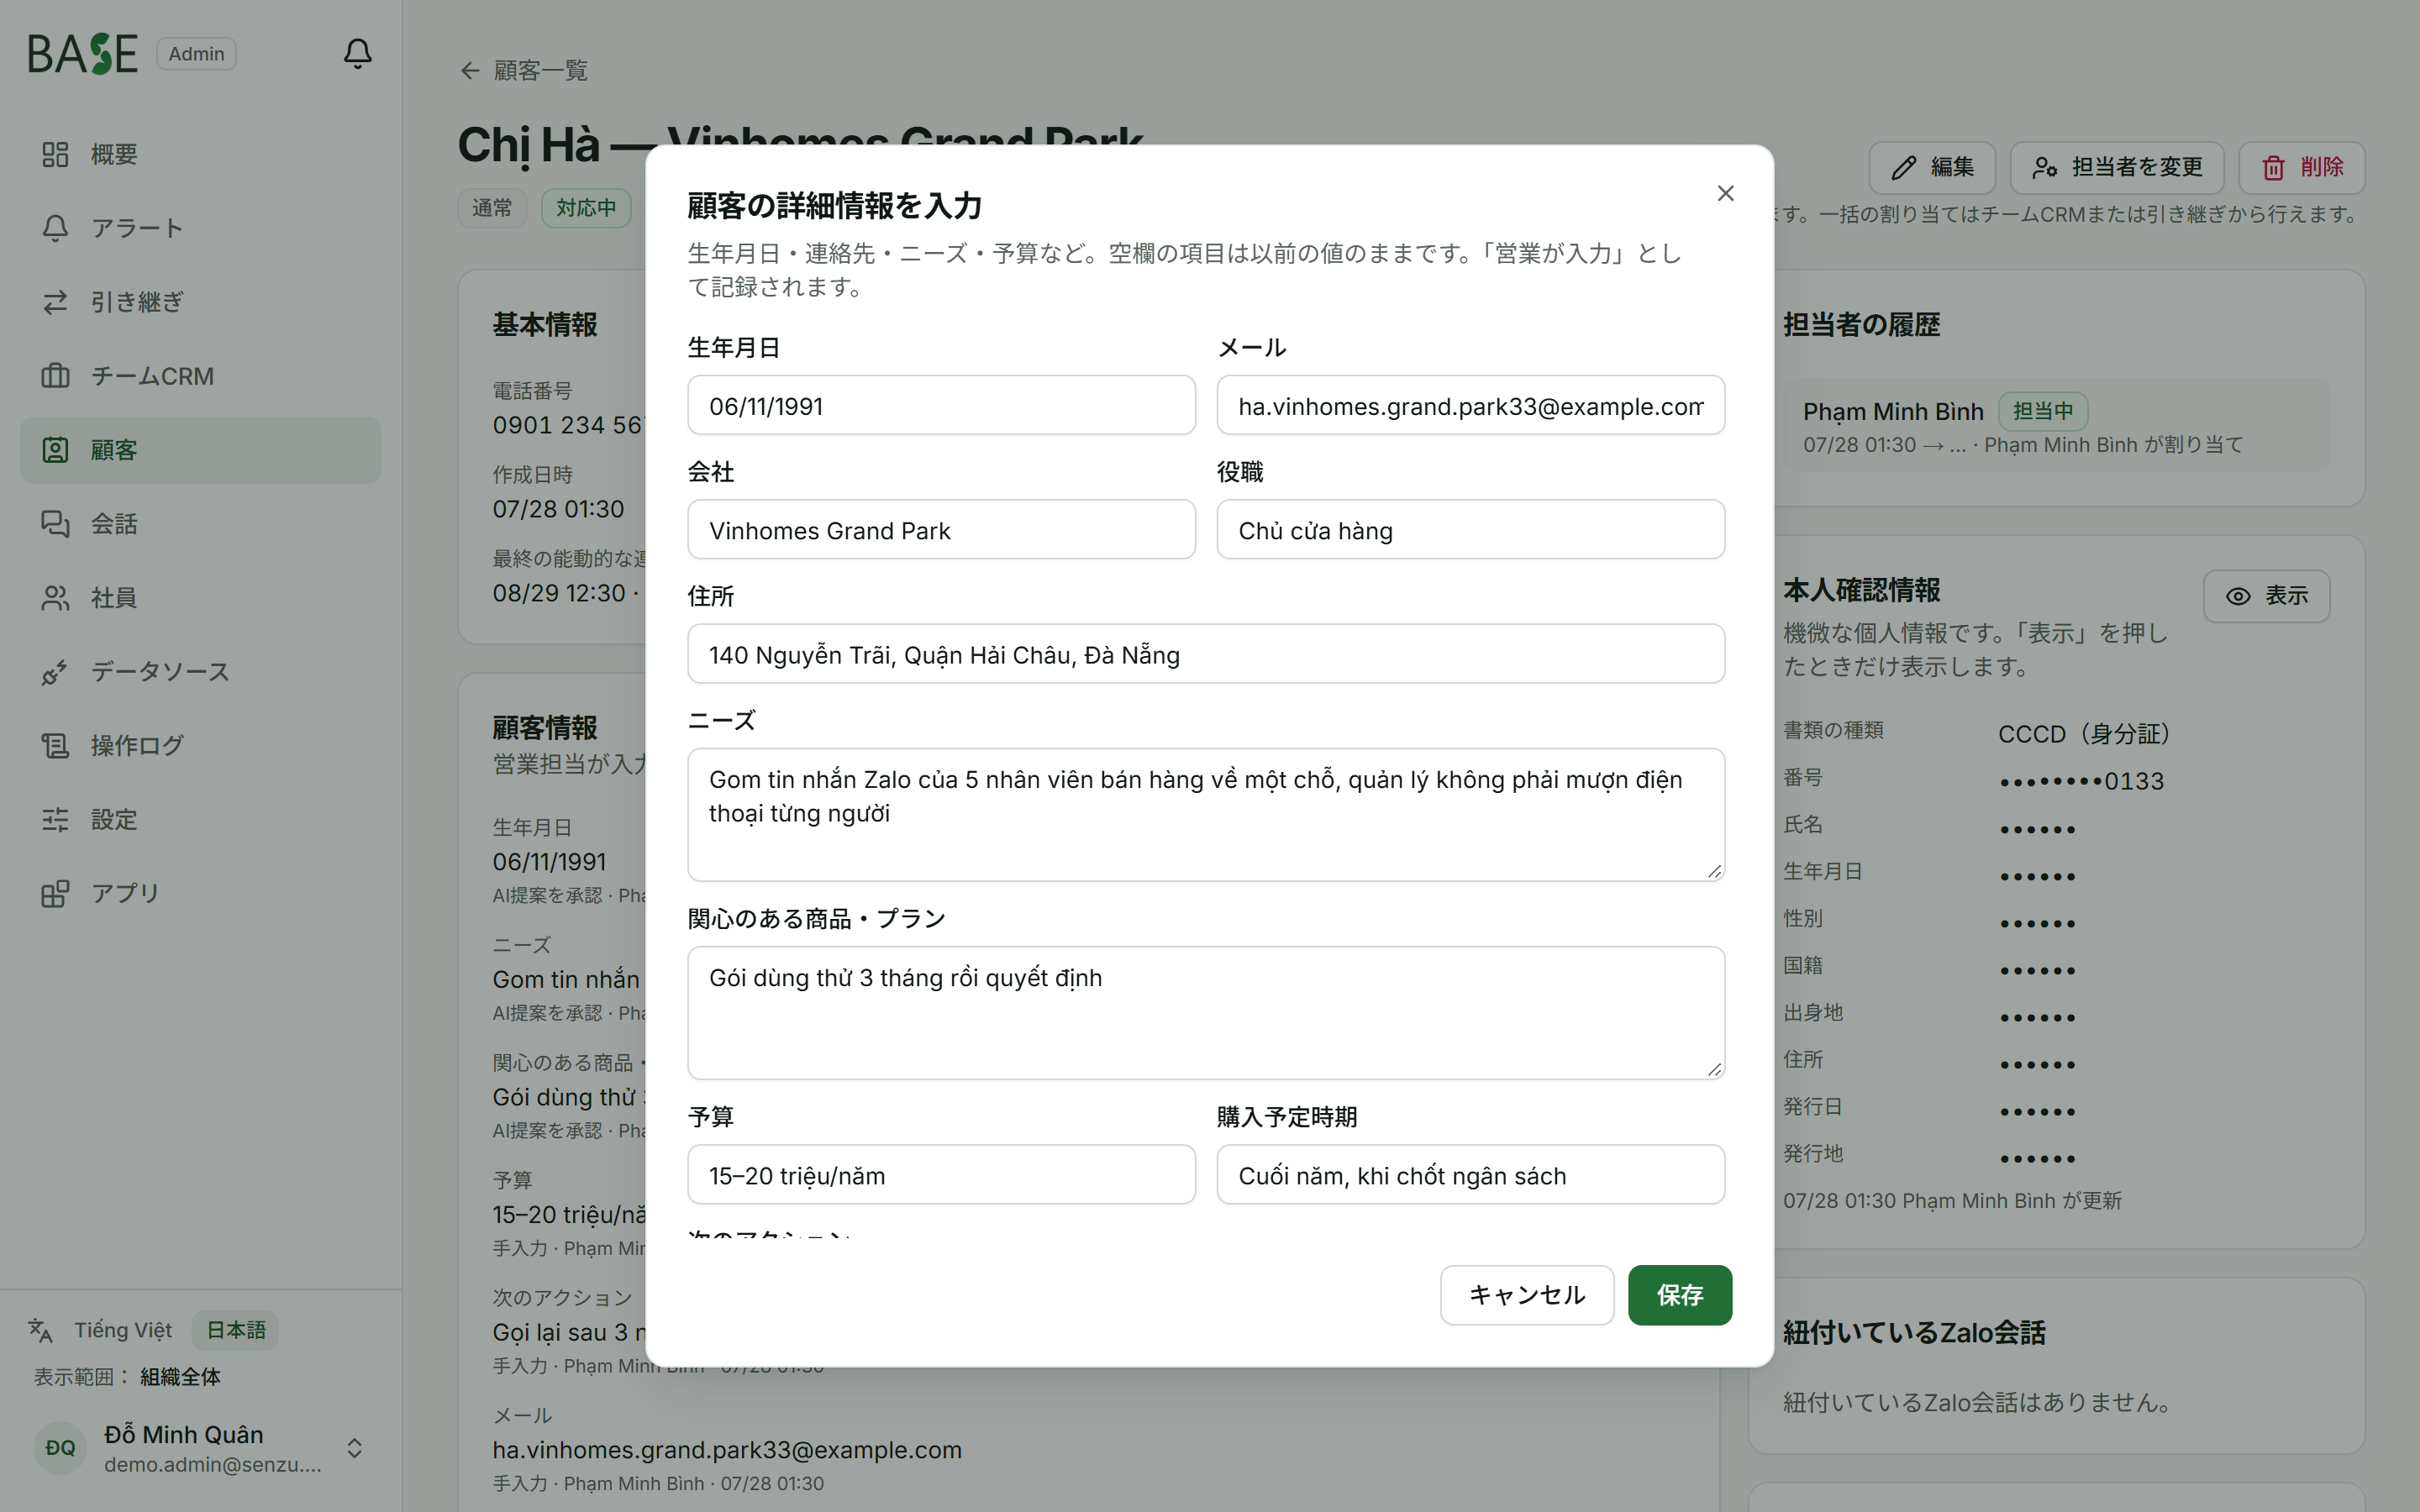Click the notification bell icon
The image size is (2420, 1512).
(x=357, y=53)
